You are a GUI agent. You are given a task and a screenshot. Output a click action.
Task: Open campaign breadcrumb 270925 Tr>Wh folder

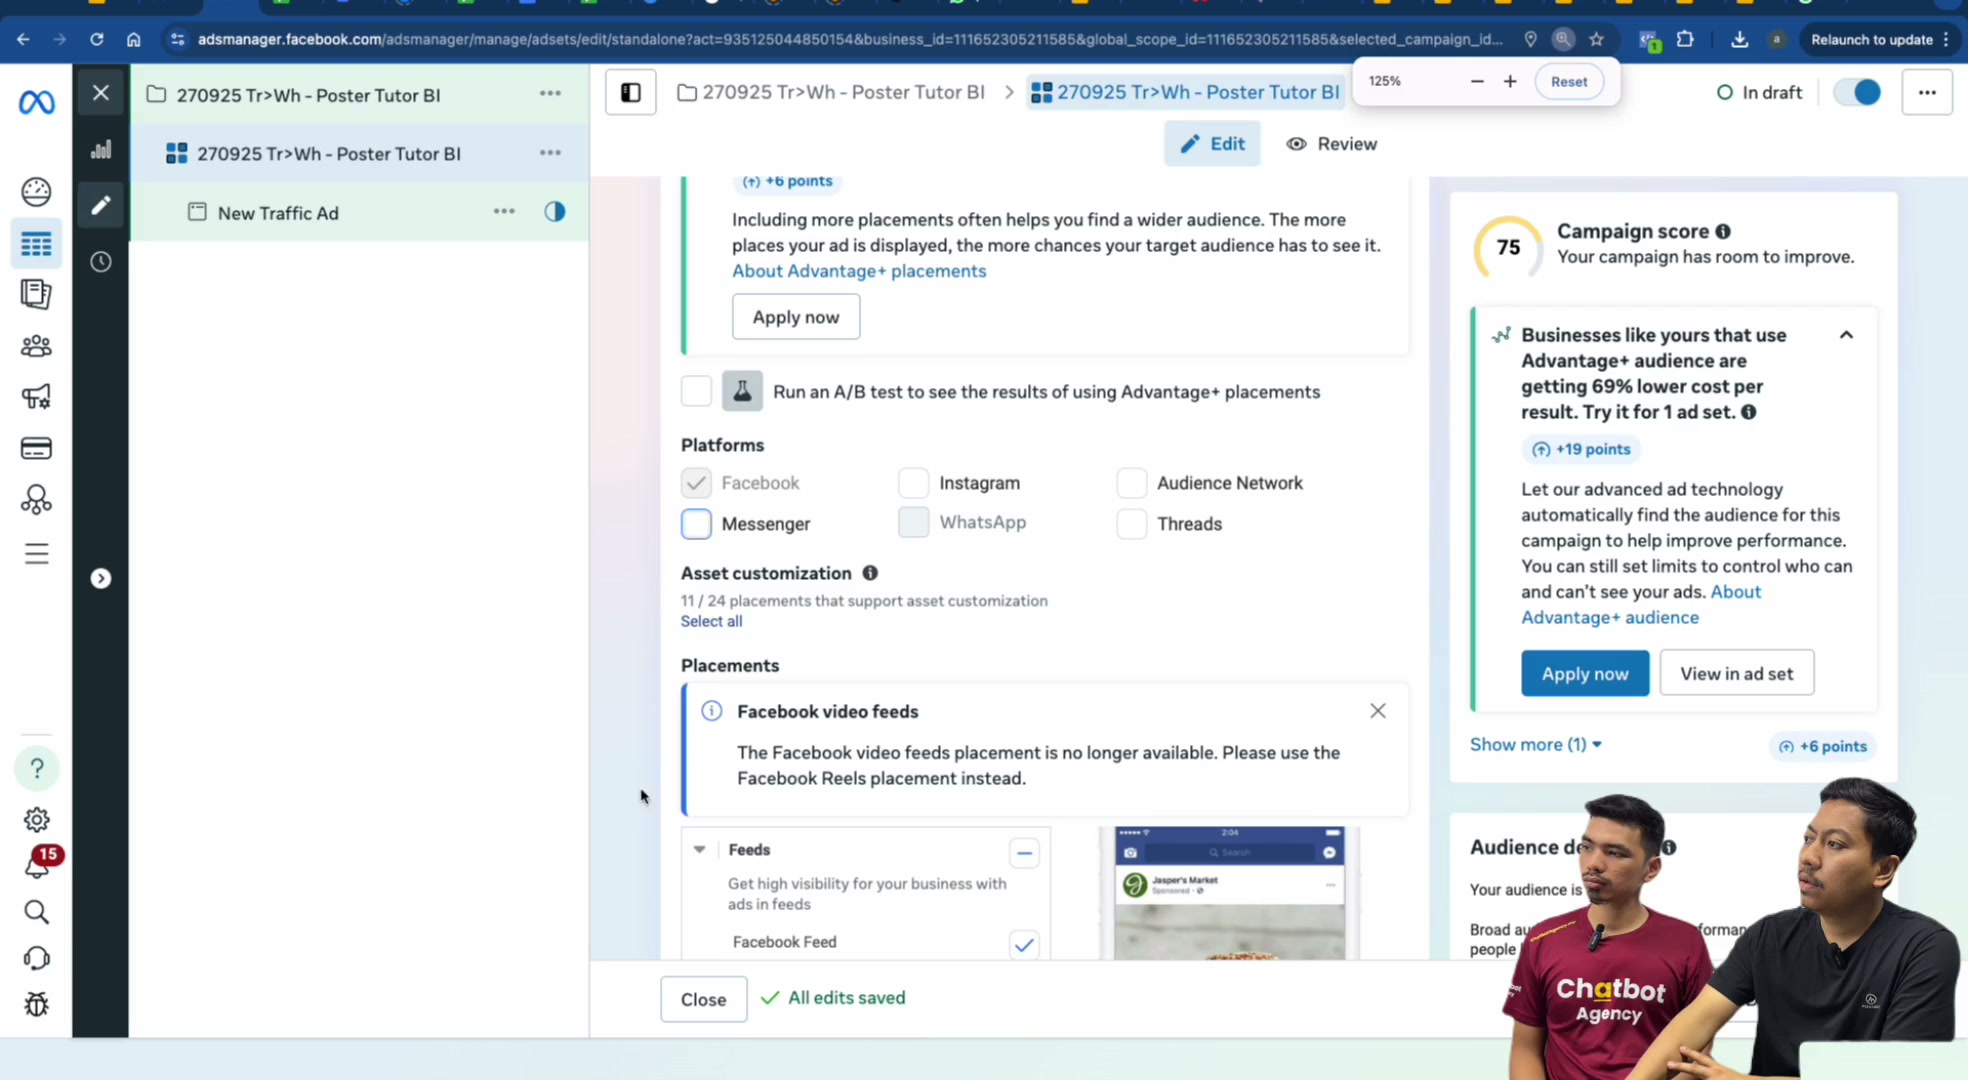831,92
